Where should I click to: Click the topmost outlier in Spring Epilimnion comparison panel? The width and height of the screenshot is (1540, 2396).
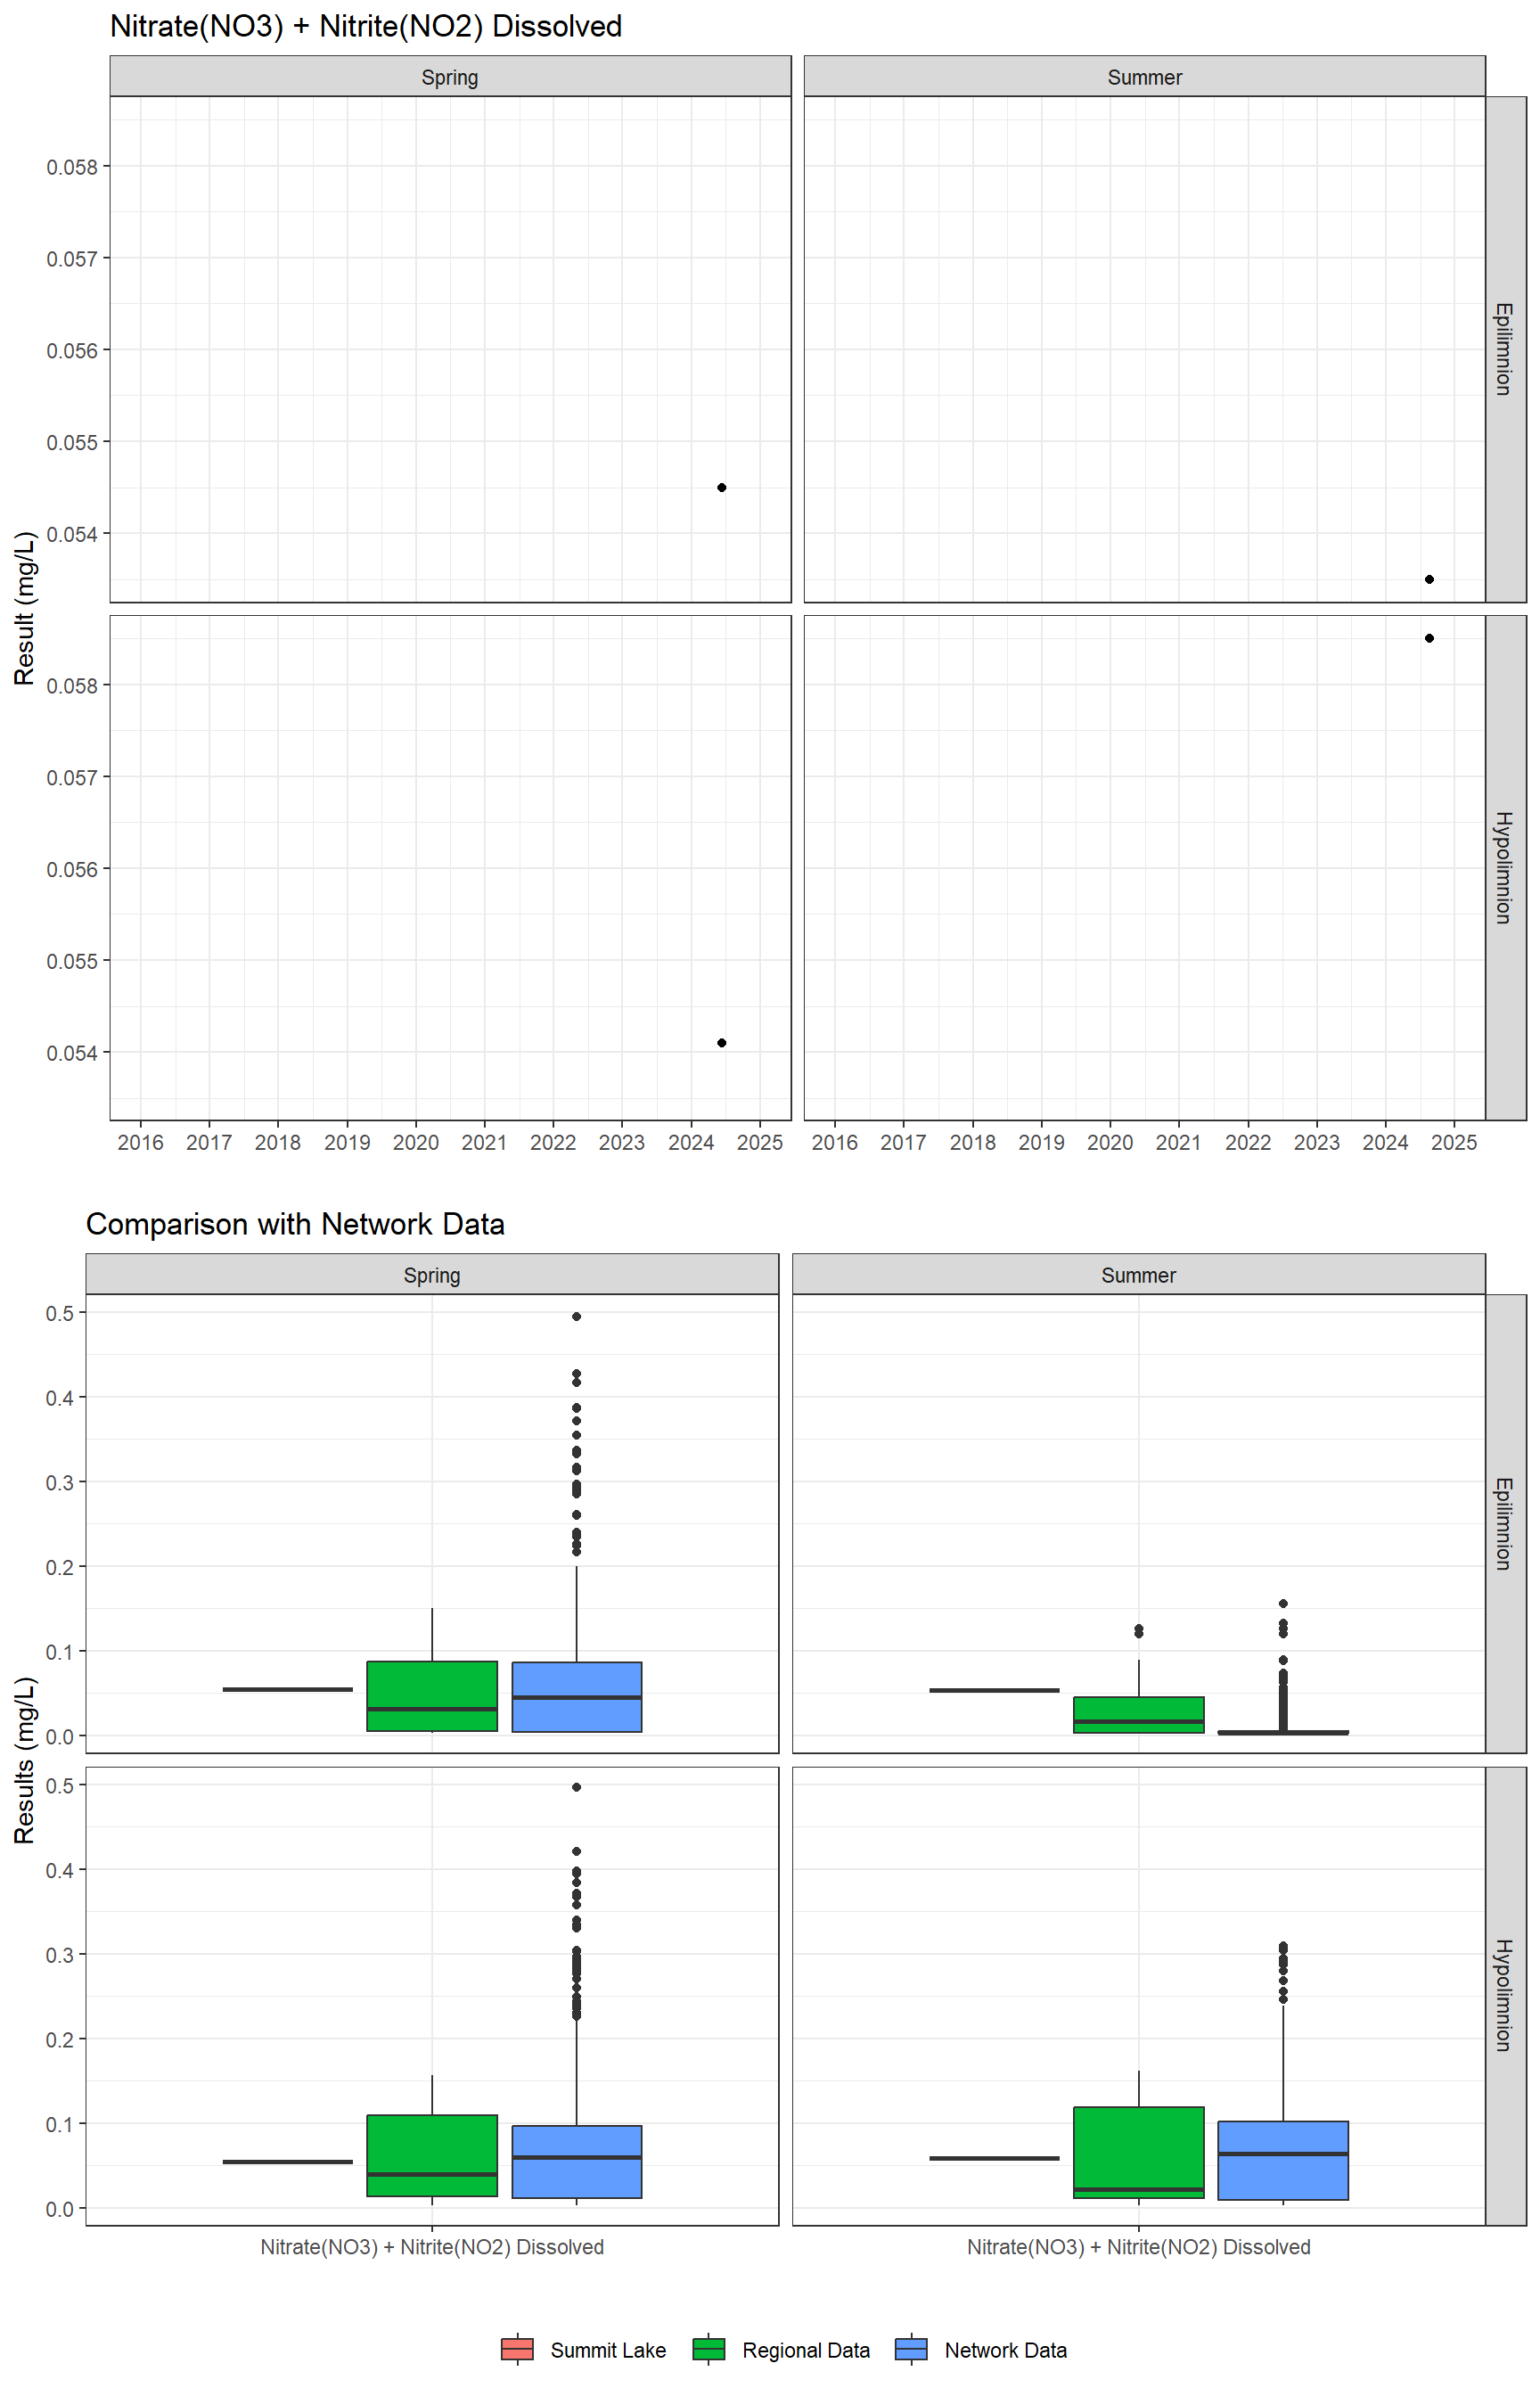pos(577,1317)
